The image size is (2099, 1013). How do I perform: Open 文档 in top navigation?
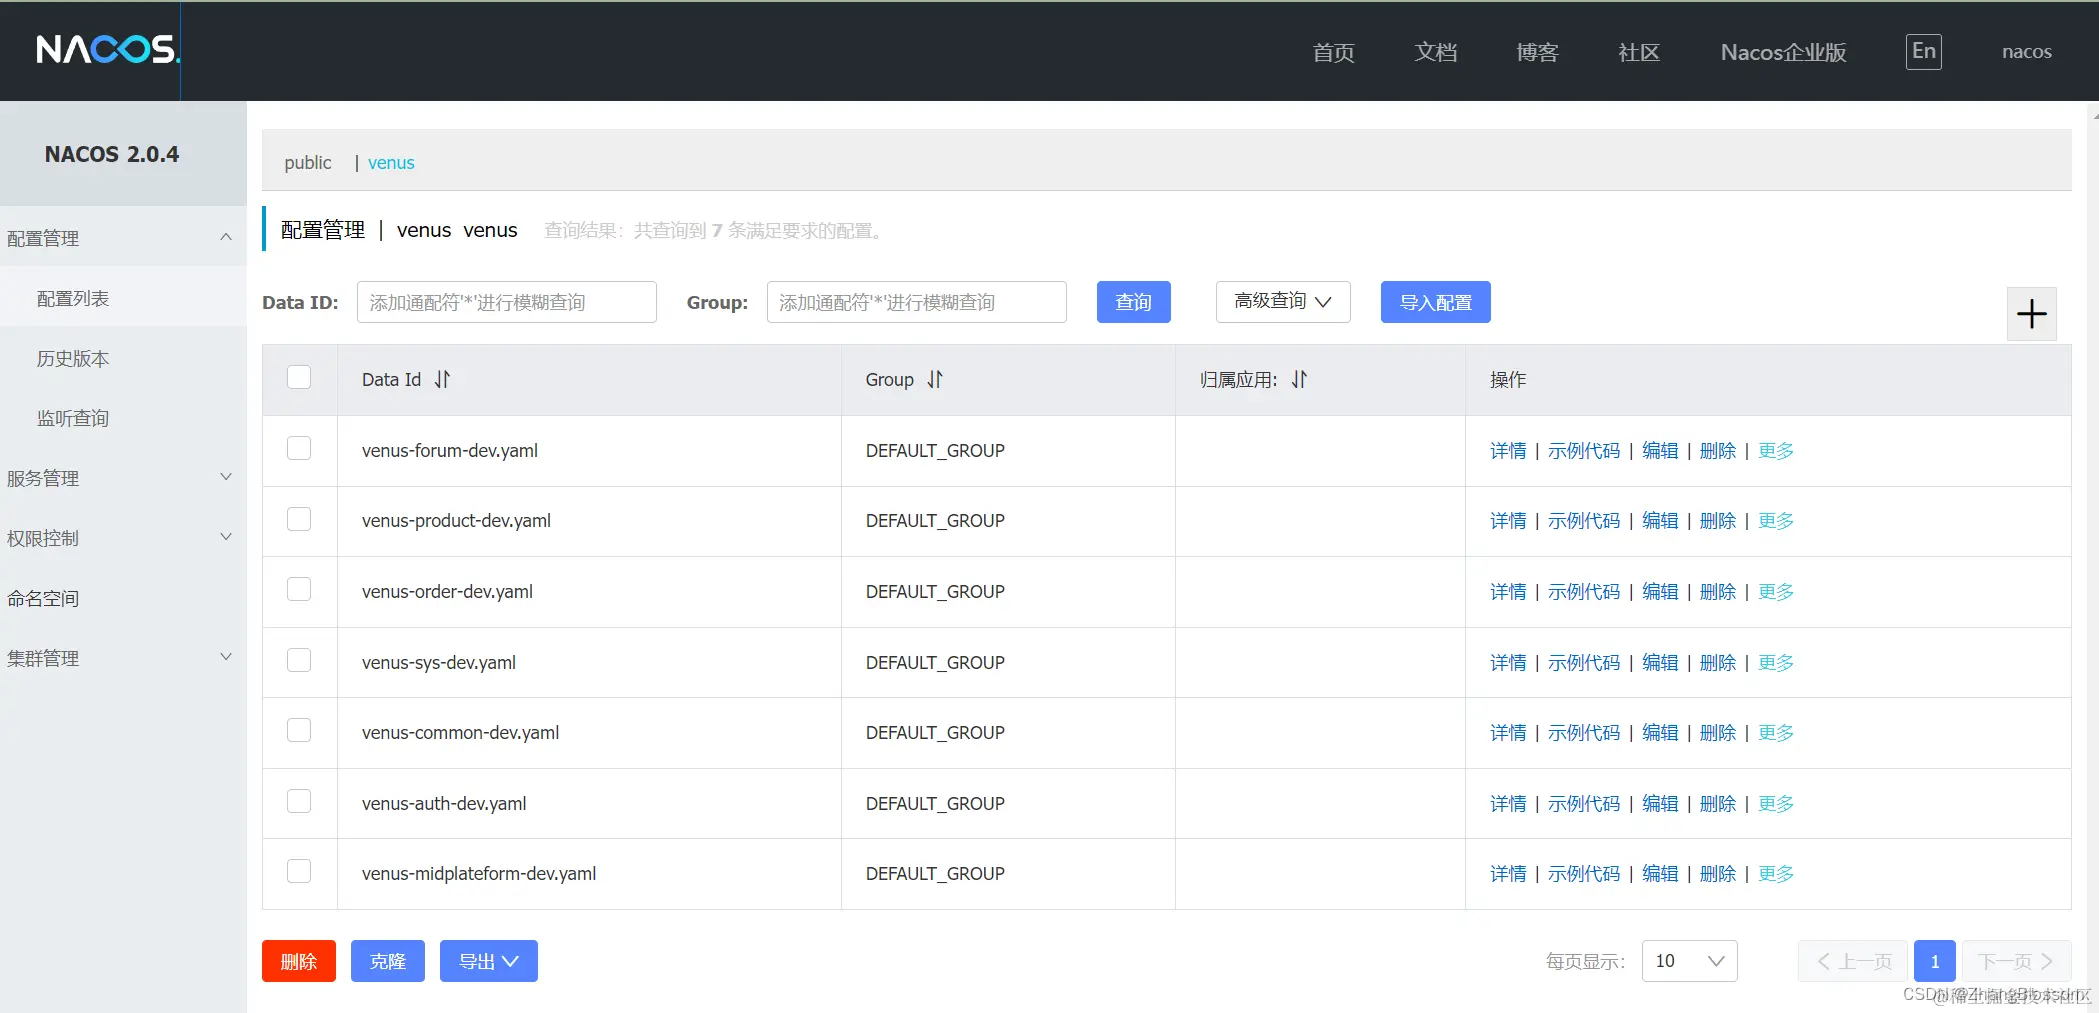click(1435, 52)
